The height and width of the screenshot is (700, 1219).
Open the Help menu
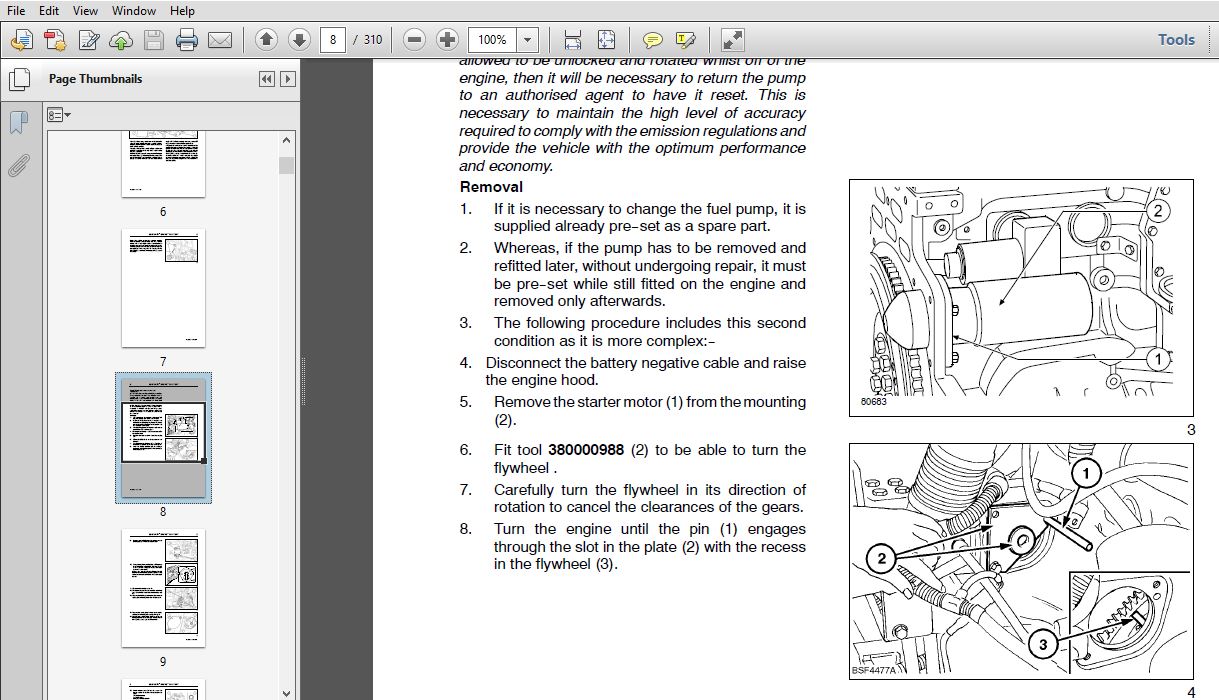click(182, 10)
